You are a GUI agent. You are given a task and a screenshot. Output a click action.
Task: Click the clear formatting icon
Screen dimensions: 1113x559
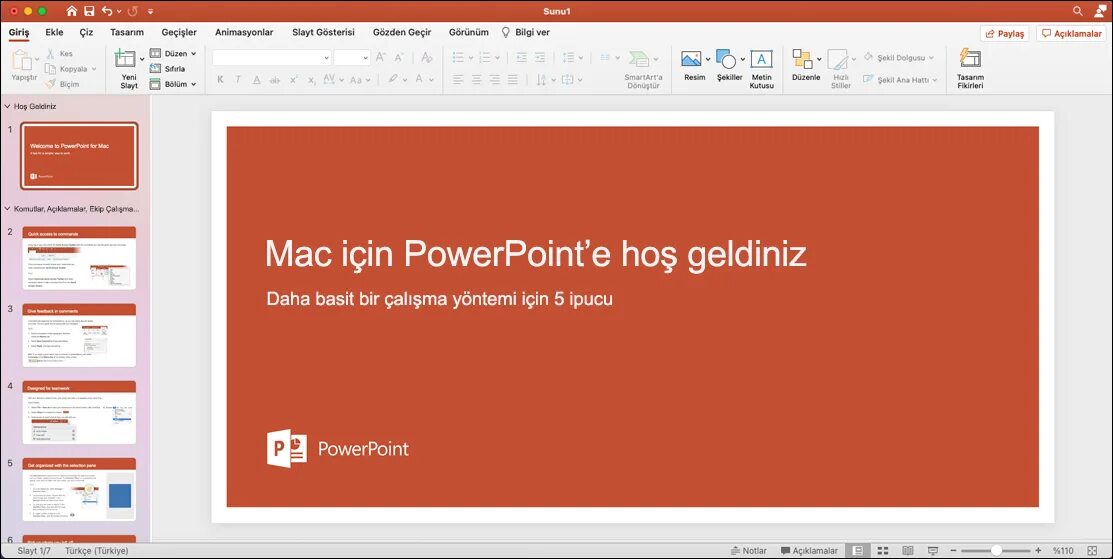pyautogui.click(x=427, y=57)
